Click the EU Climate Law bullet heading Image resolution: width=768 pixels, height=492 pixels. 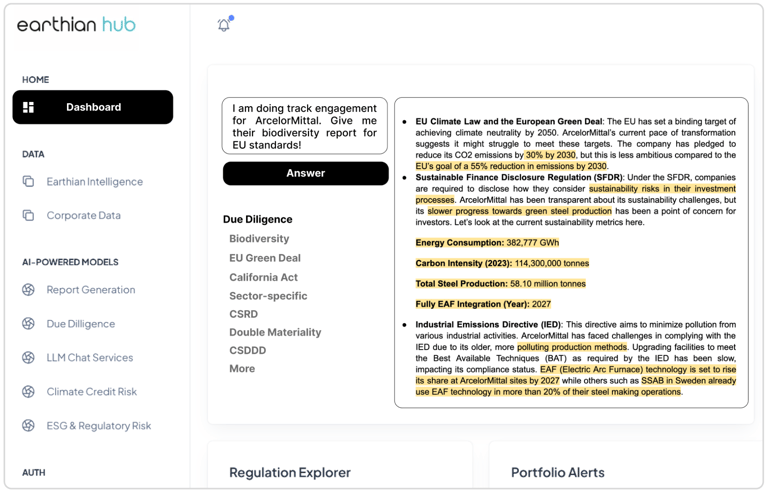click(510, 122)
